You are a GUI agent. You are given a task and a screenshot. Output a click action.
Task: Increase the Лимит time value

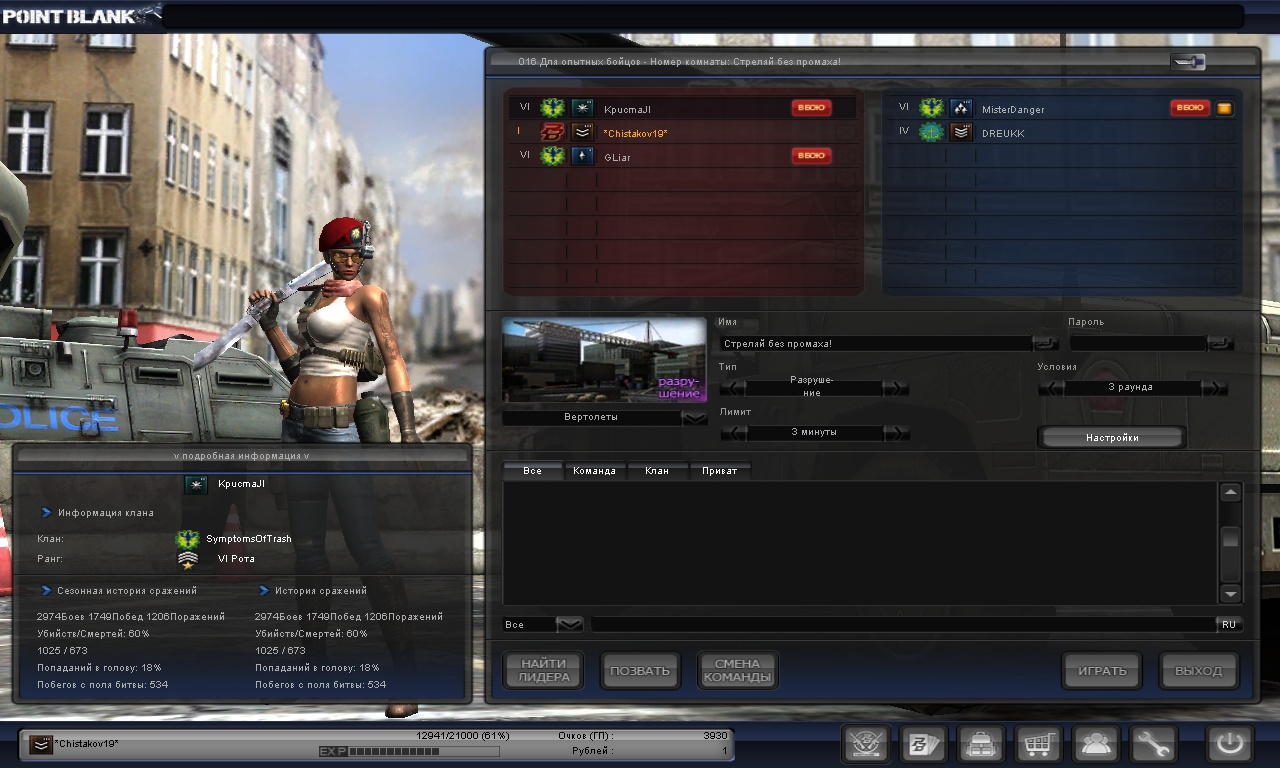click(896, 433)
